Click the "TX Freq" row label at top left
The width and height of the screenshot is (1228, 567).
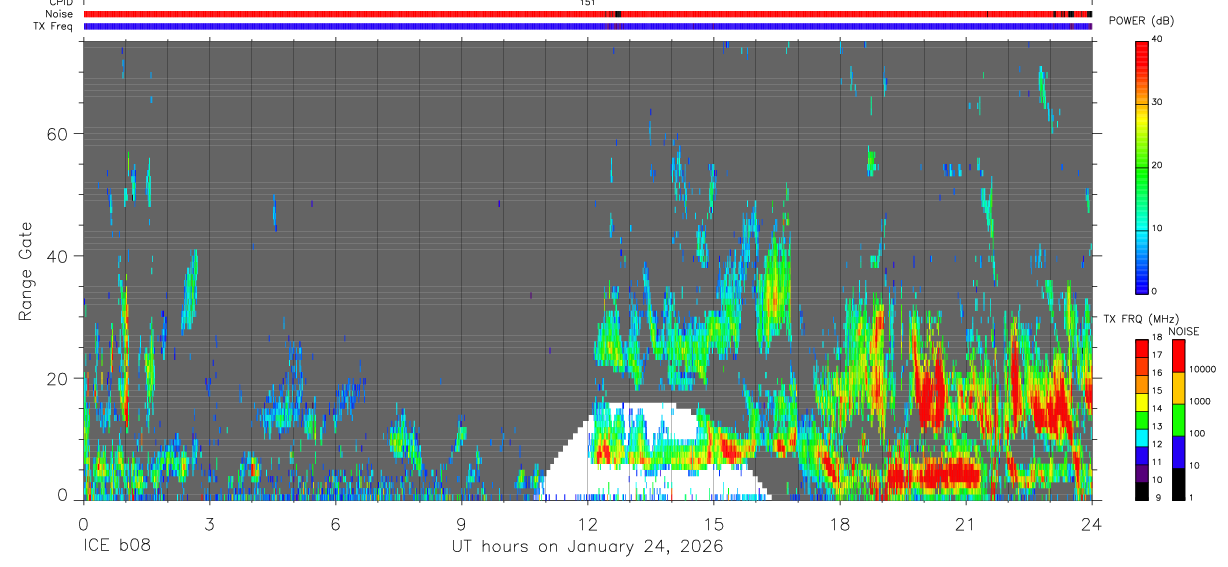click(x=52, y=26)
